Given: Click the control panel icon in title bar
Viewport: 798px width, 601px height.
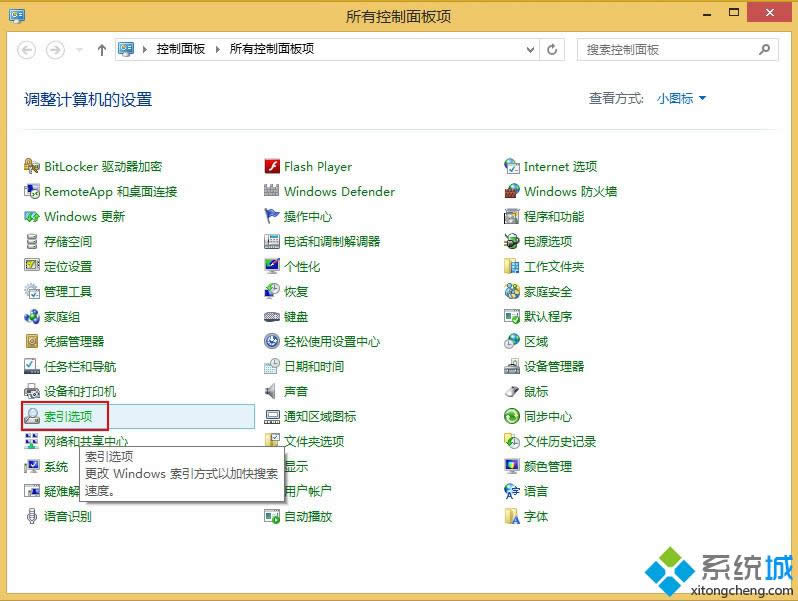Looking at the screenshot, I should click(17, 15).
